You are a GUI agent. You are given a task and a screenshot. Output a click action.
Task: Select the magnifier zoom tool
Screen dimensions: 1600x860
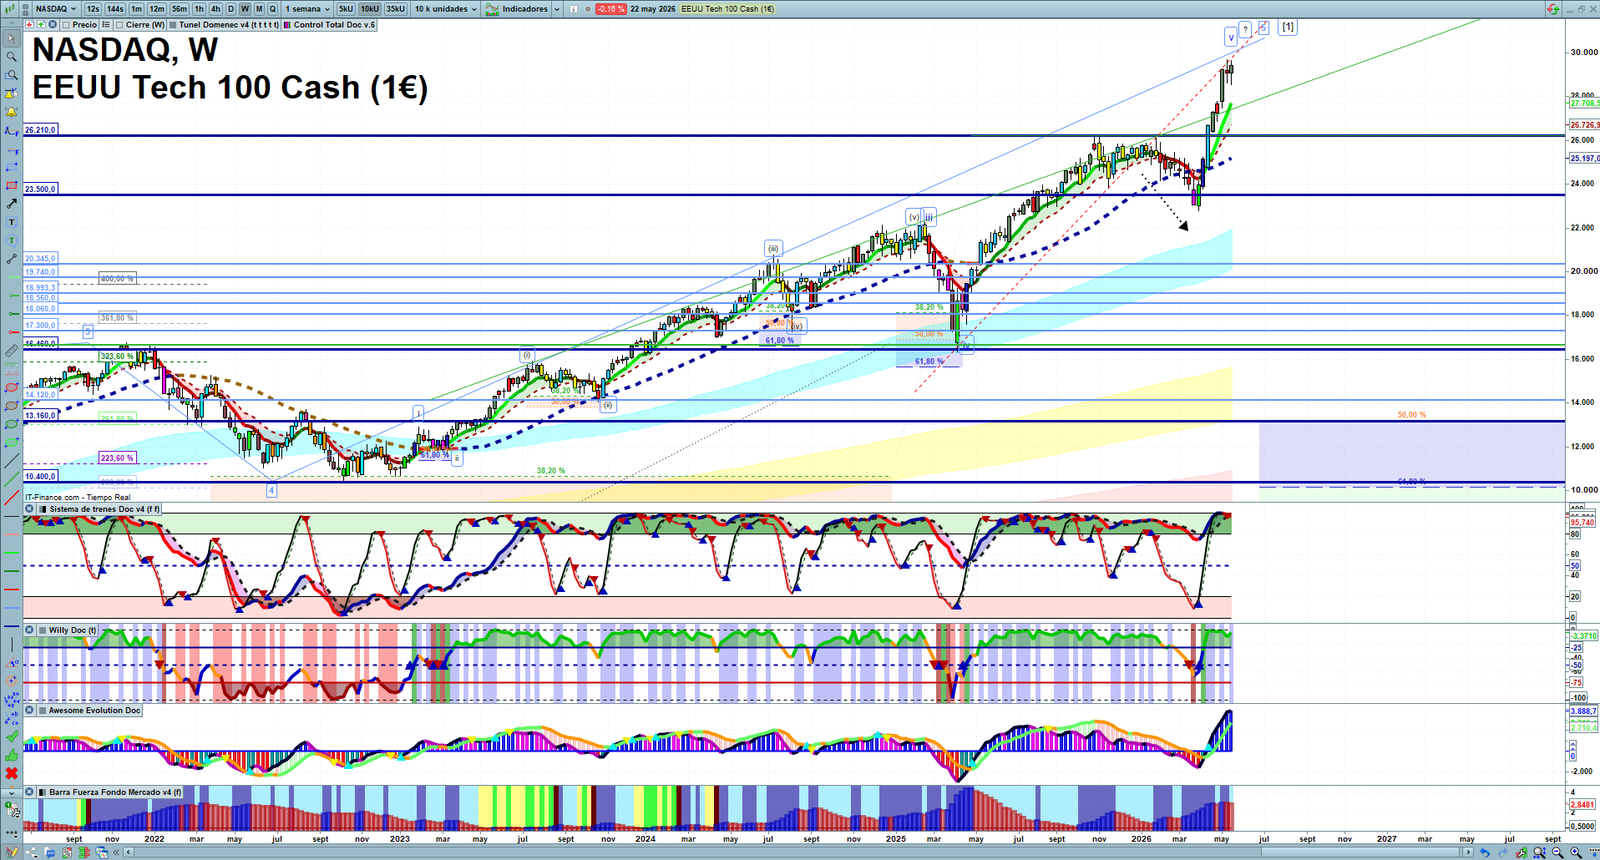click(x=11, y=57)
